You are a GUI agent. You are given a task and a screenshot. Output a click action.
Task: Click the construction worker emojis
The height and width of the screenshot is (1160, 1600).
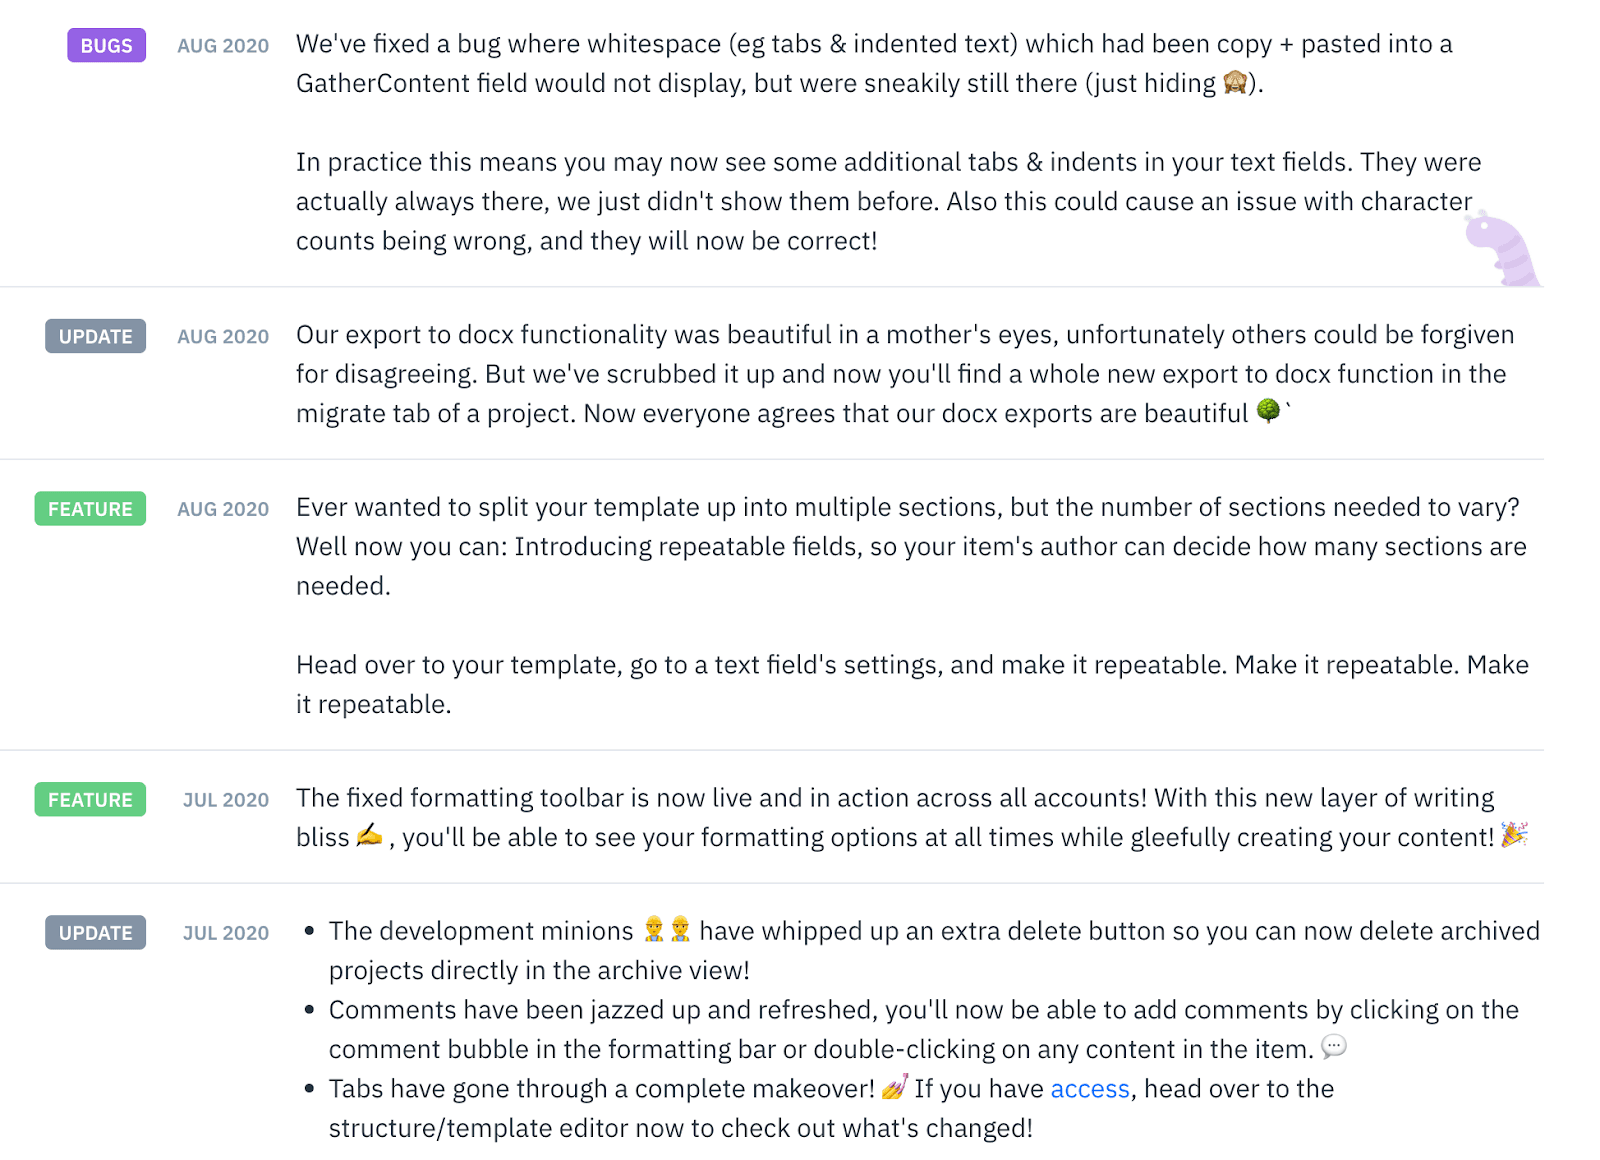(x=667, y=930)
